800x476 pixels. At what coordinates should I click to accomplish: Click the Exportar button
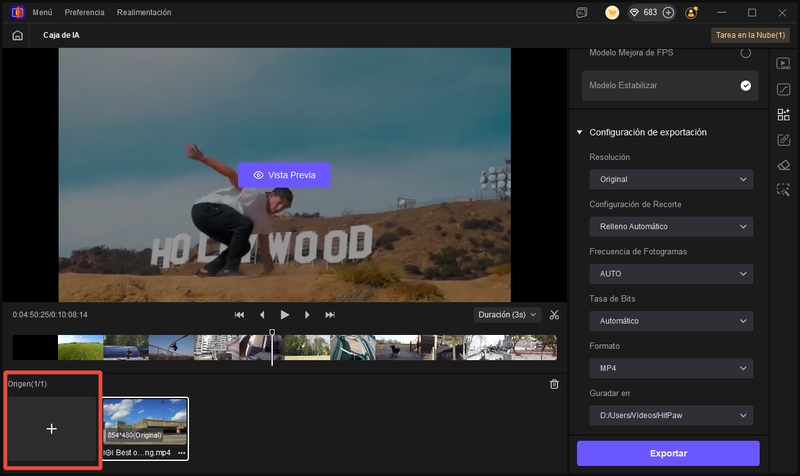click(x=668, y=453)
